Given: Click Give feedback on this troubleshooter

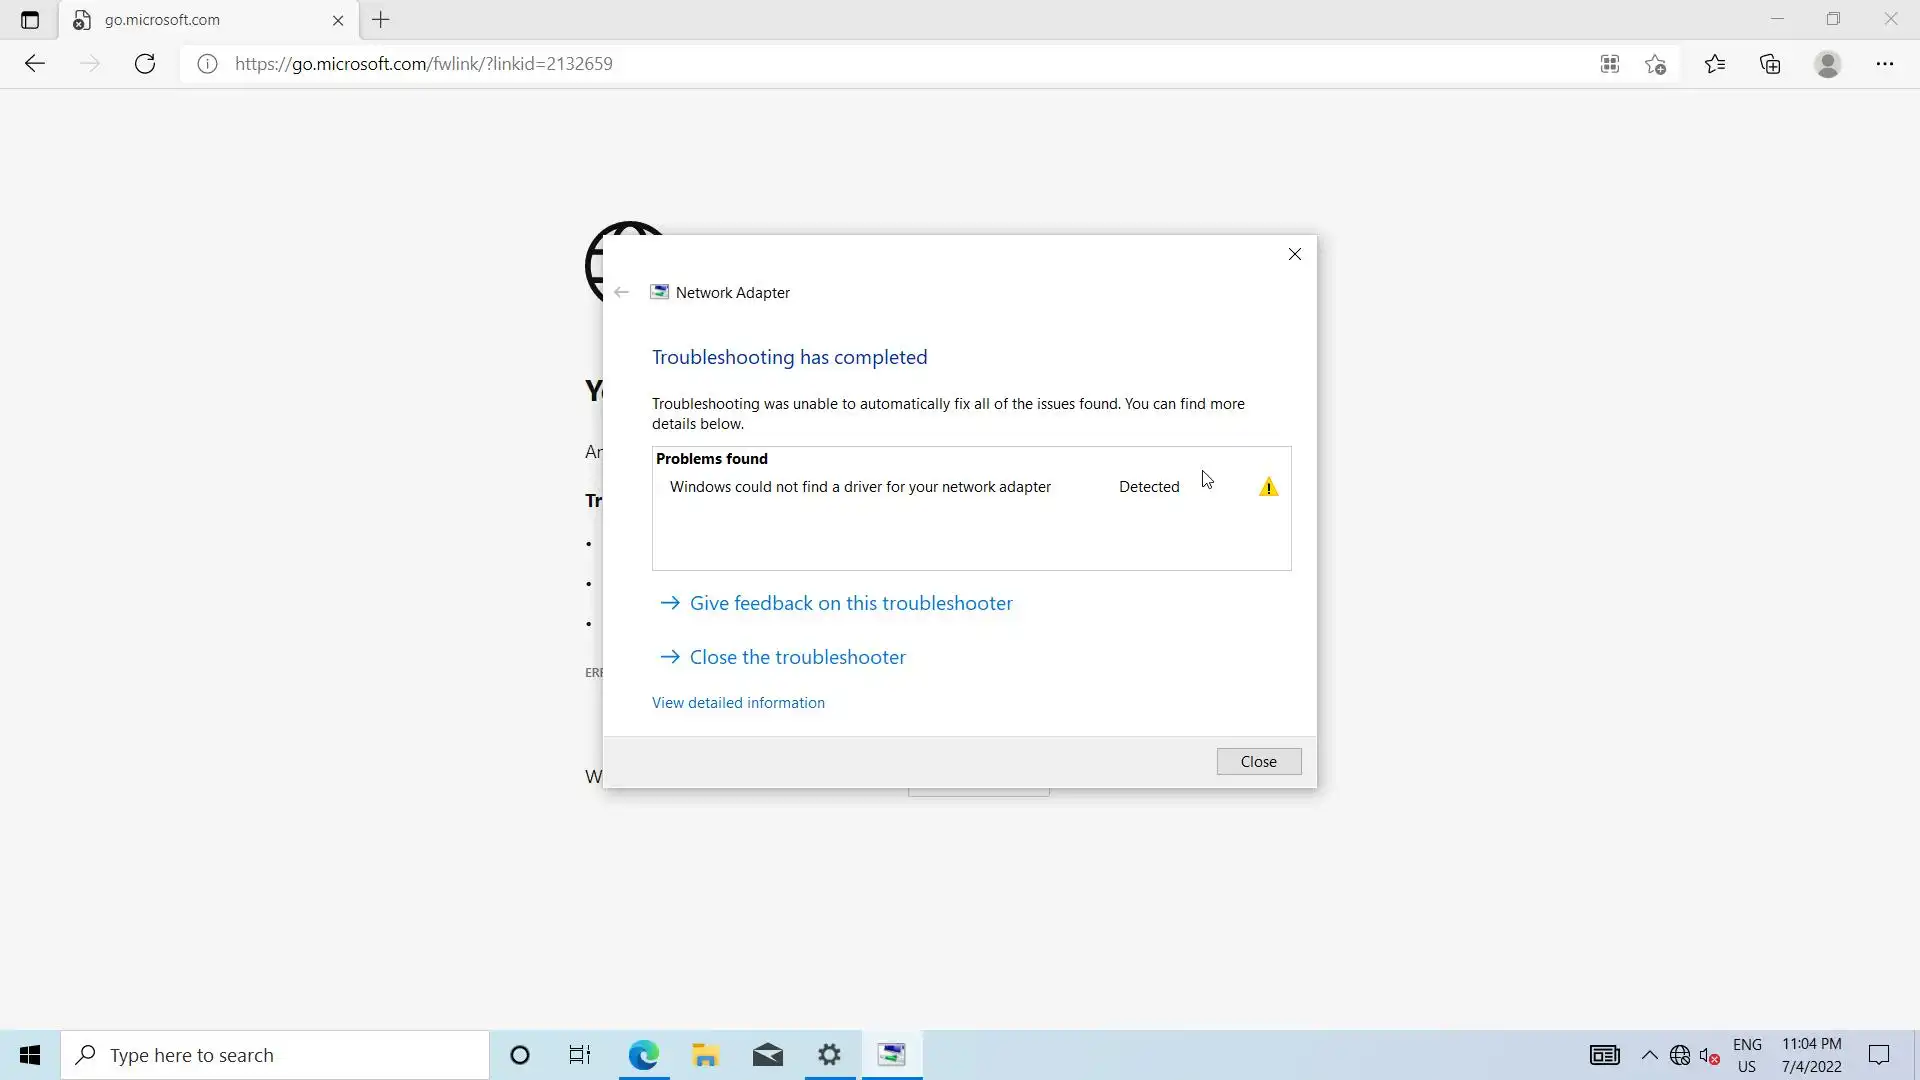Looking at the screenshot, I should [x=850, y=603].
